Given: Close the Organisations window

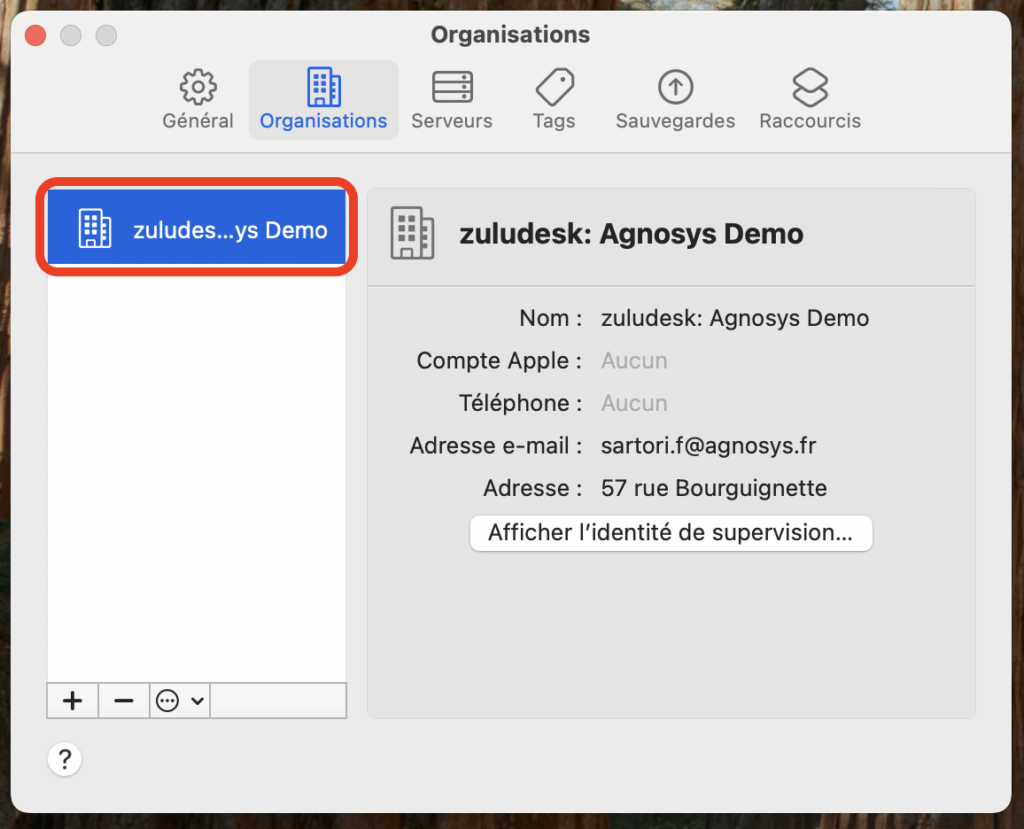Looking at the screenshot, I should [x=35, y=35].
